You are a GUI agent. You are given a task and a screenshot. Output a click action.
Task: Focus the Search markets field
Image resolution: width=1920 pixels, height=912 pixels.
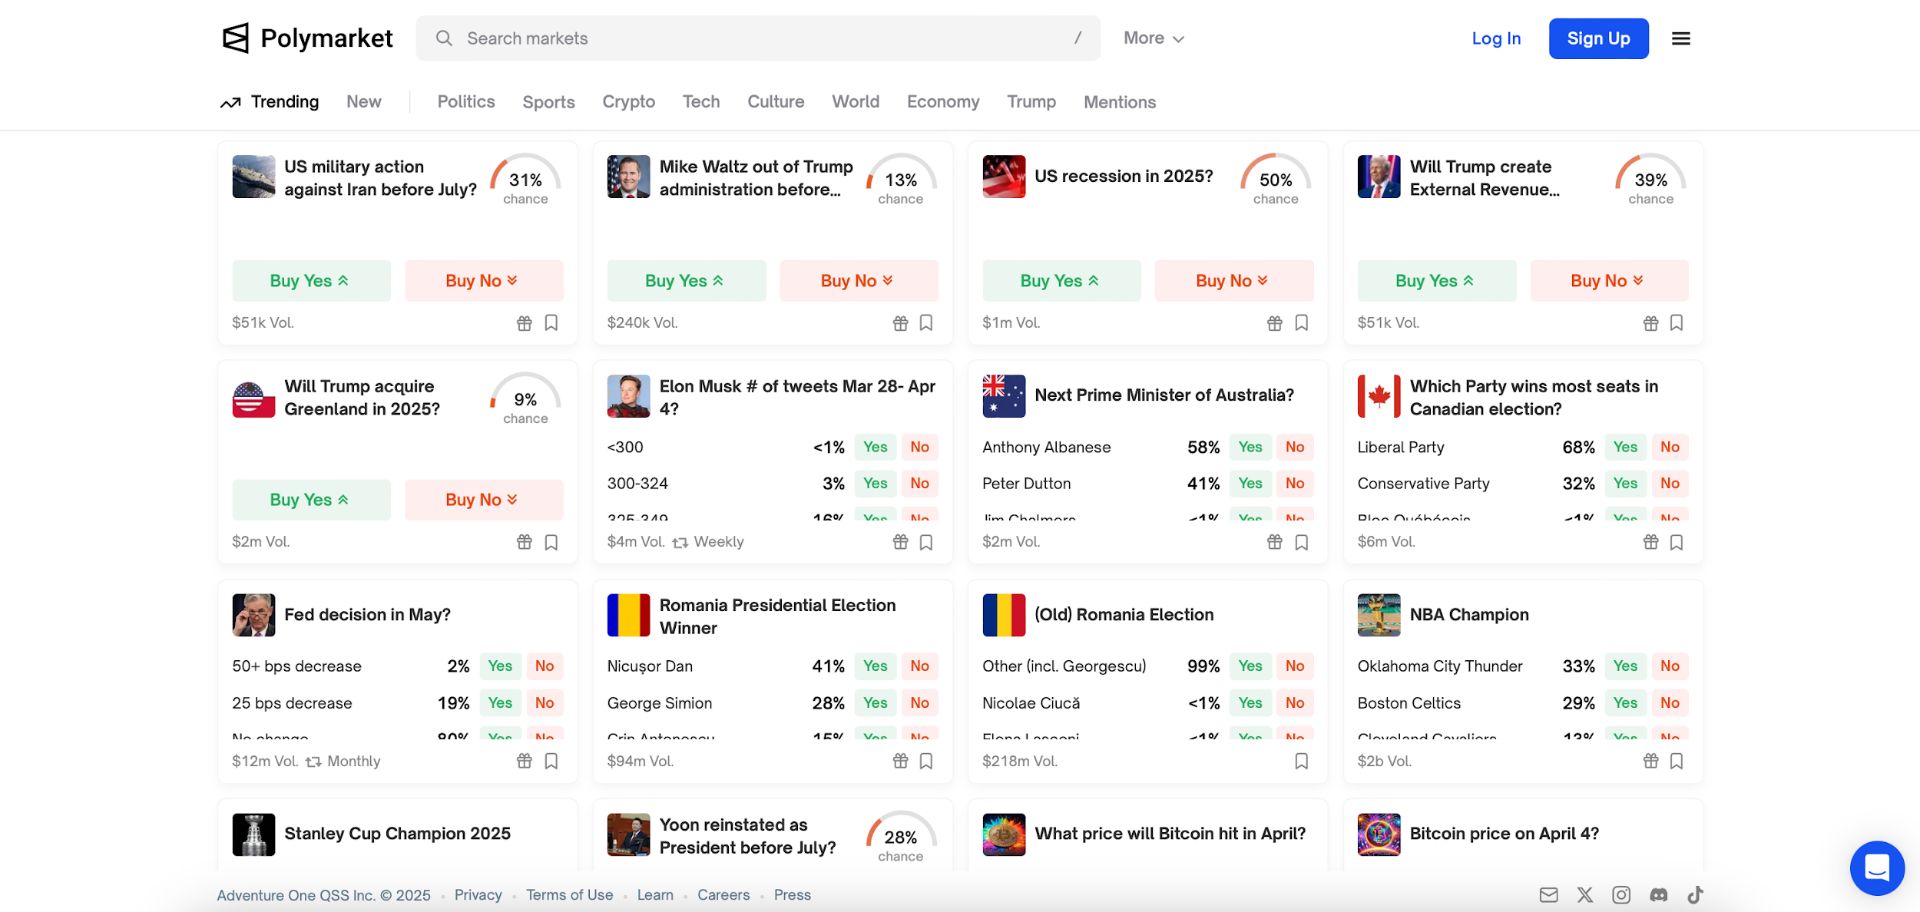(x=758, y=38)
